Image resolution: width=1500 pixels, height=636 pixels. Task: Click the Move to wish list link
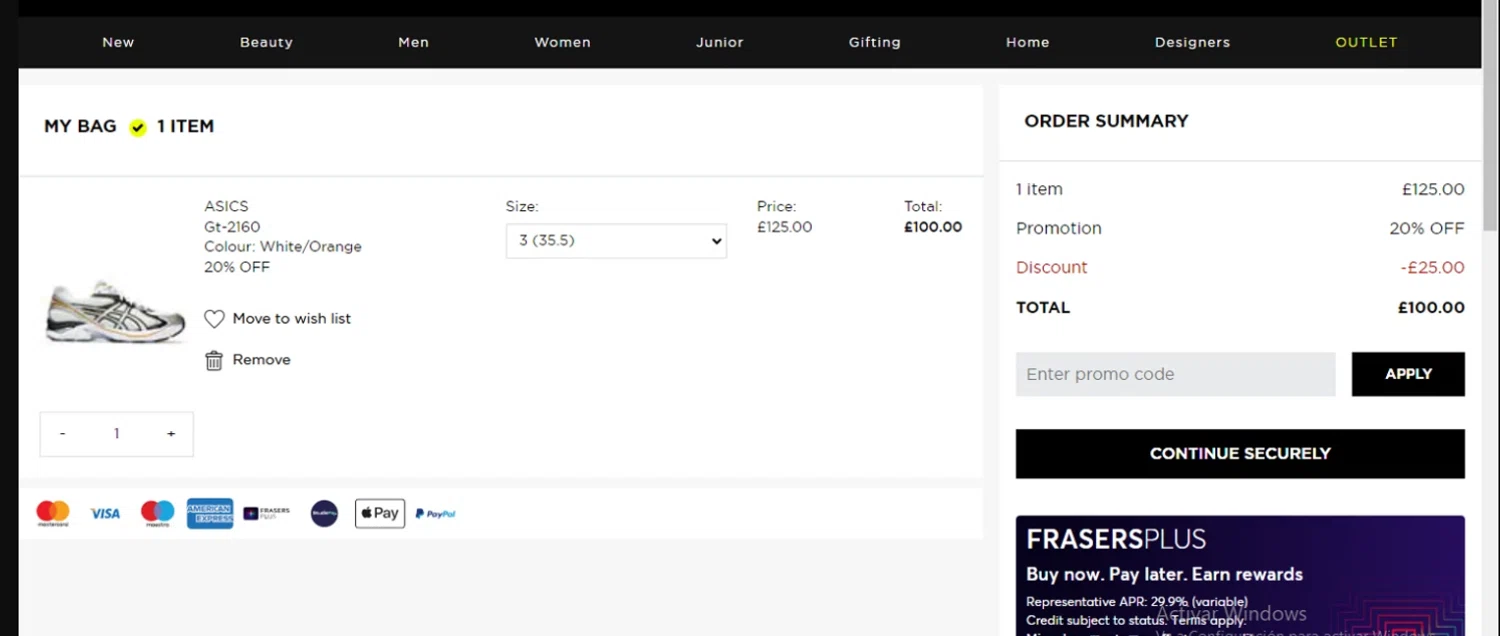pyautogui.click(x=292, y=319)
